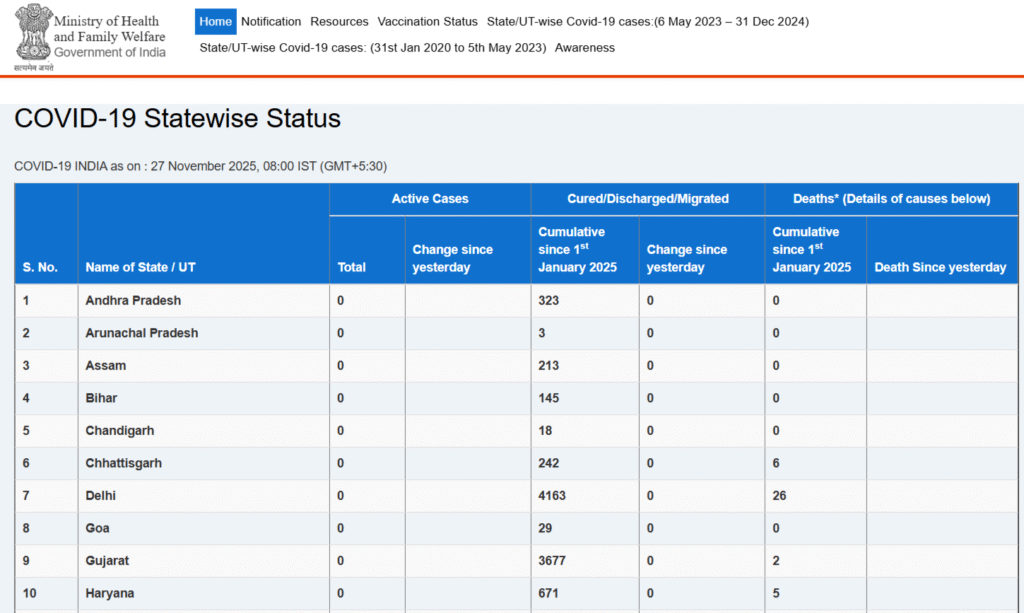This screenshot has width=1024, height=613.
Task: Select Vaccination Status in the navigation bar
Action: click(x=428, y=21)
